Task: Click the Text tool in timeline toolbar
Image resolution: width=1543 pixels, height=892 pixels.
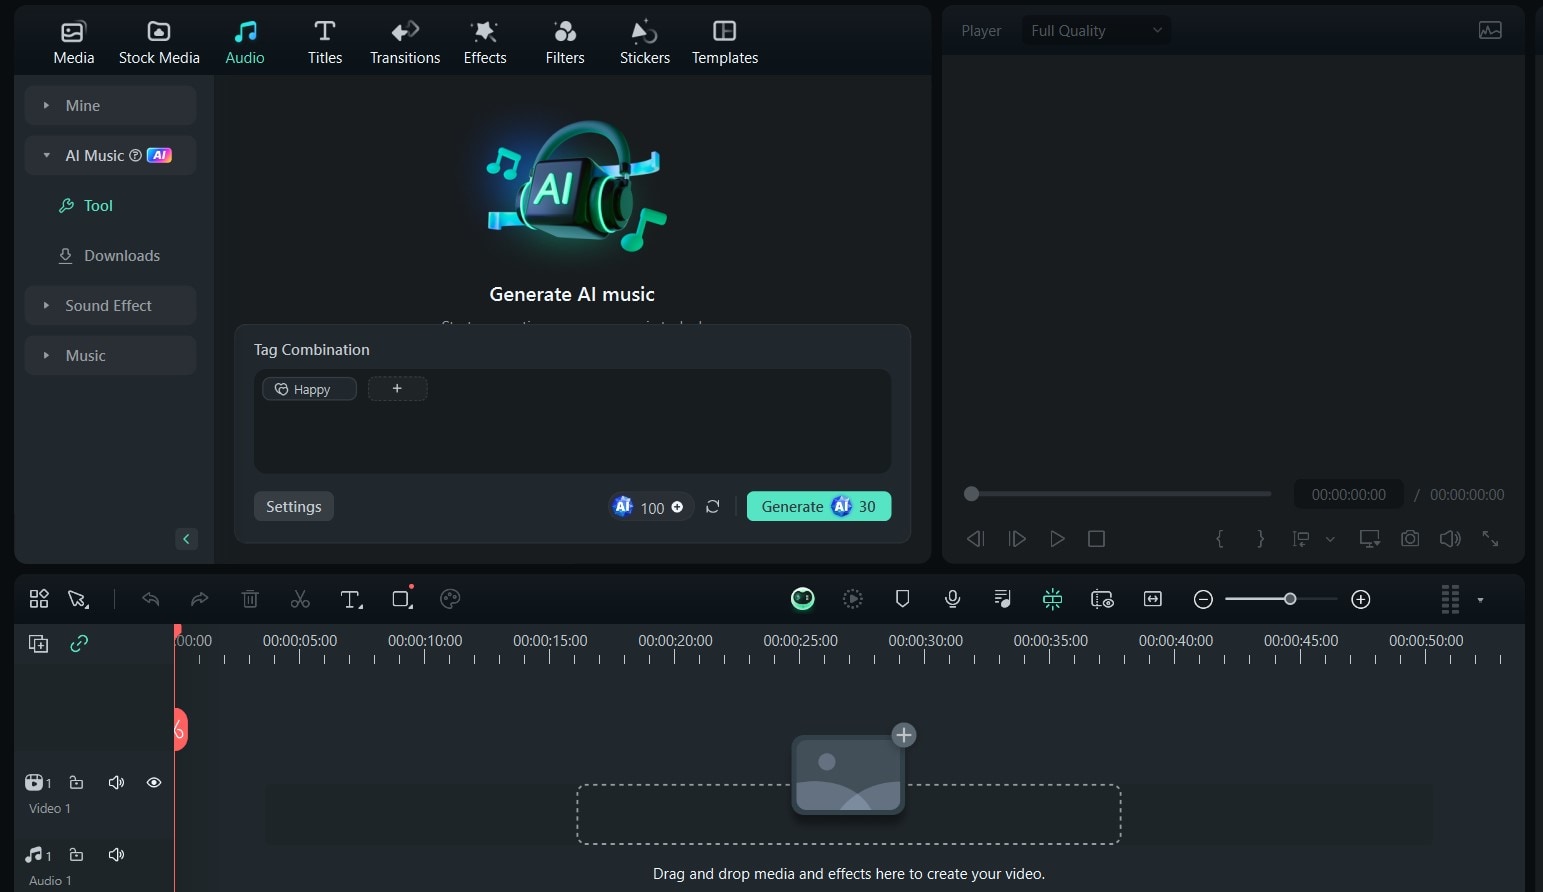Action: 350,599
